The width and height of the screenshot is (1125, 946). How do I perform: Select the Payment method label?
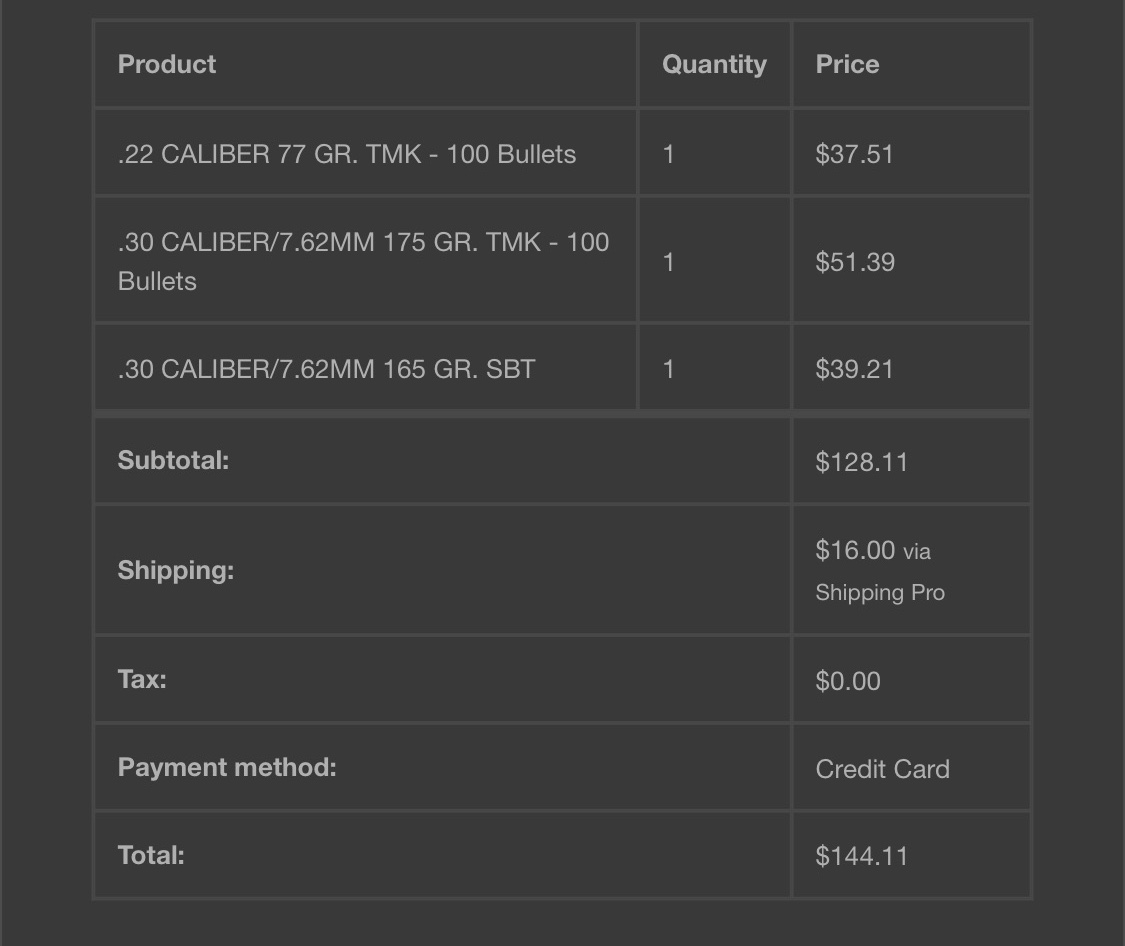[x=227, y=767]
